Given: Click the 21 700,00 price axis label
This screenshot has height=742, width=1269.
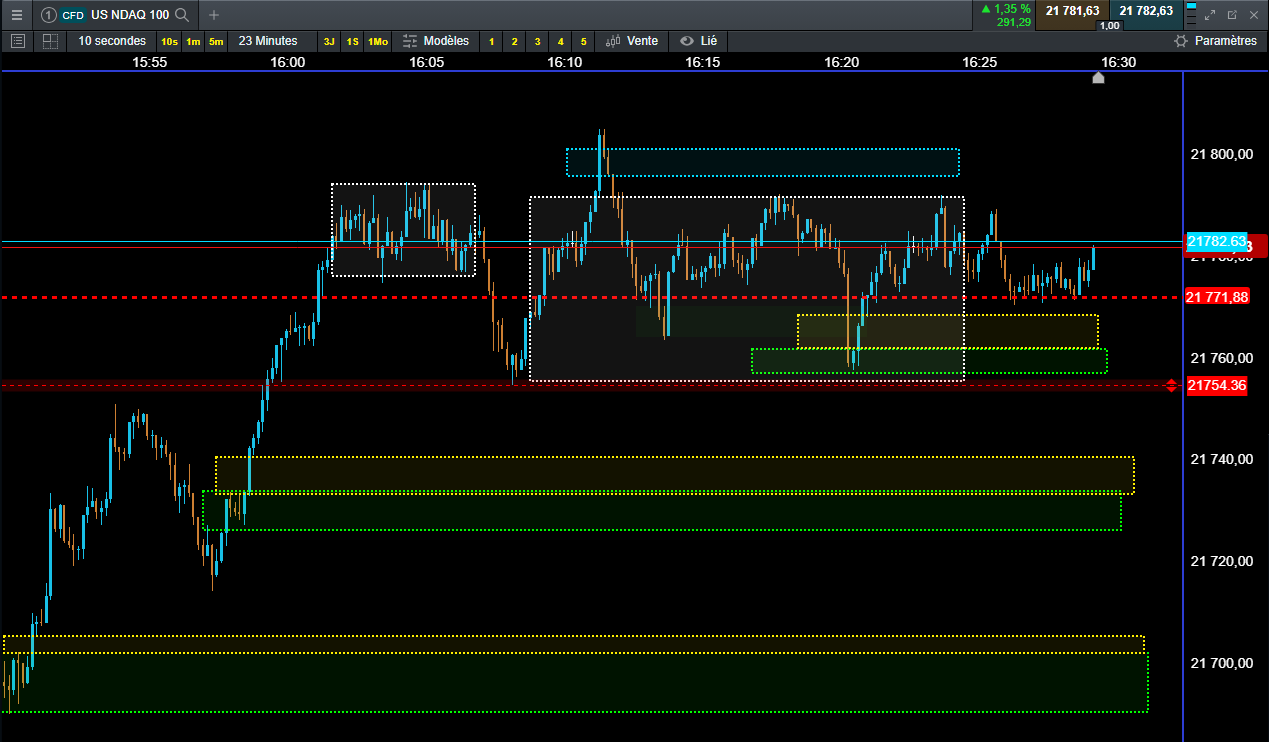Looking at the screenshot, I should [x=1222, y=663].
